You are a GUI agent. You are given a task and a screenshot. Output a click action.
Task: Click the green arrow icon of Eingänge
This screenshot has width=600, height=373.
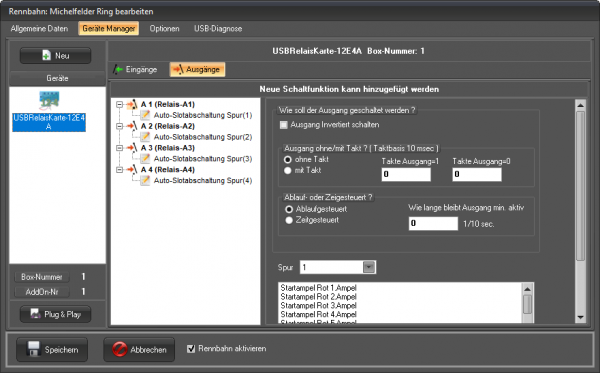118,69
